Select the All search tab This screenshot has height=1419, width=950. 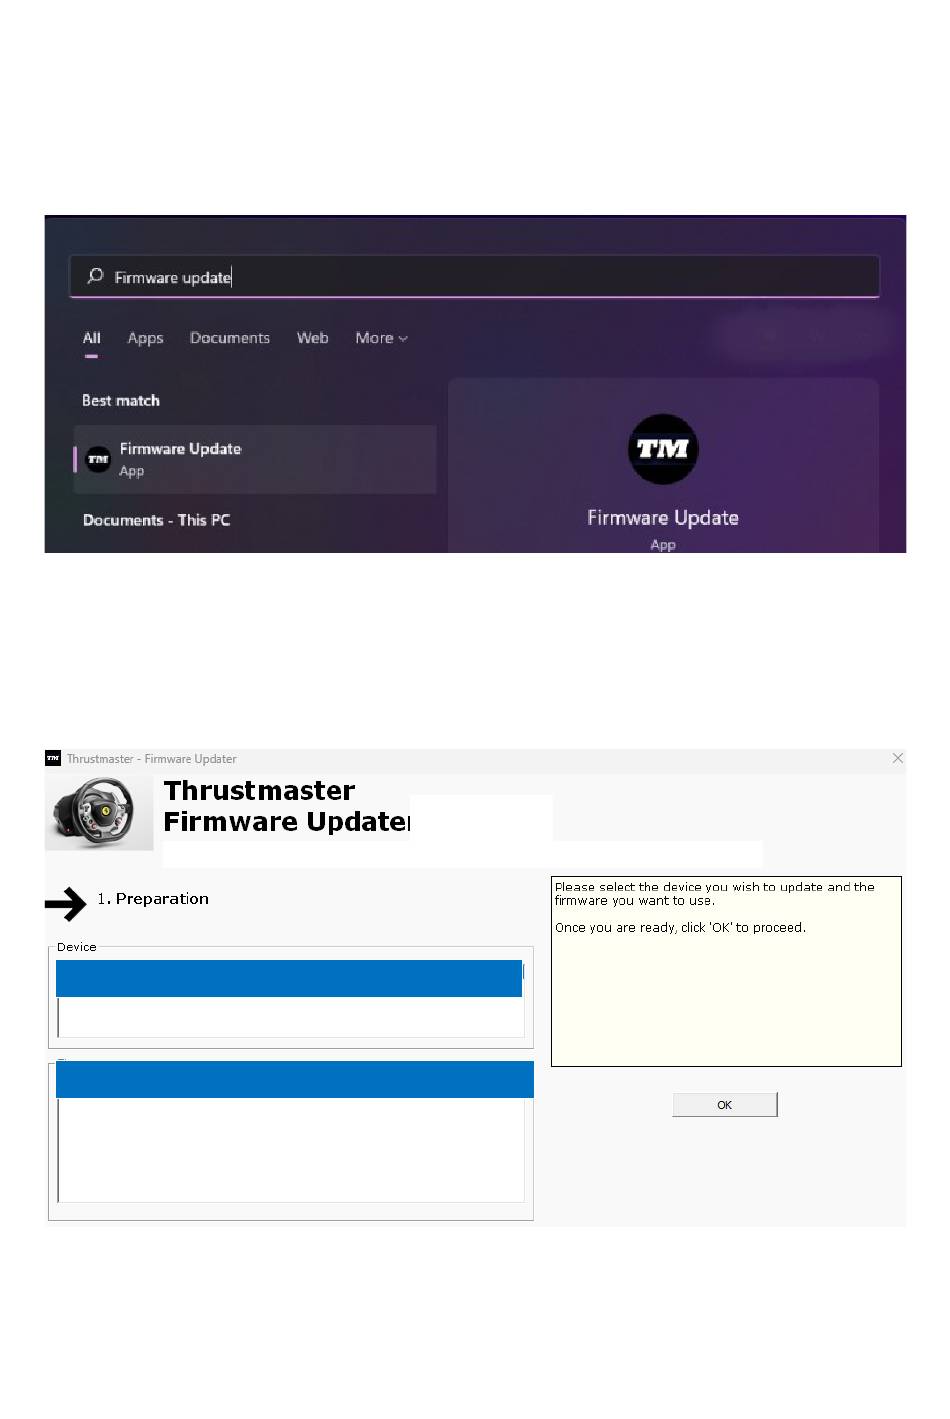[91, 338]
